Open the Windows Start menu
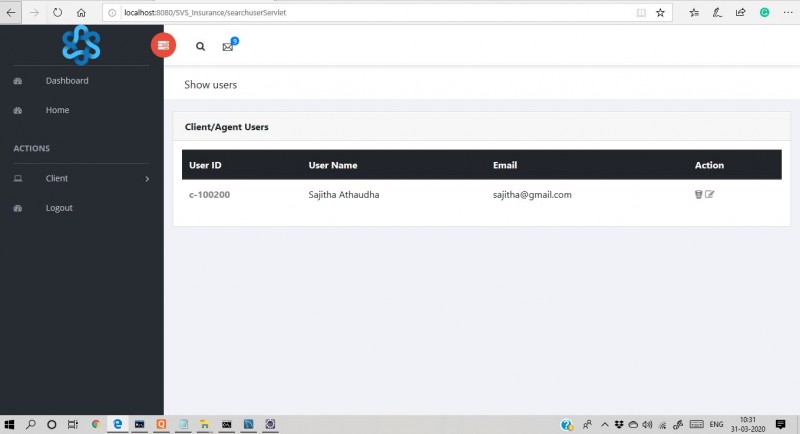This screenshot has height=434, width=800. (9, 424)
